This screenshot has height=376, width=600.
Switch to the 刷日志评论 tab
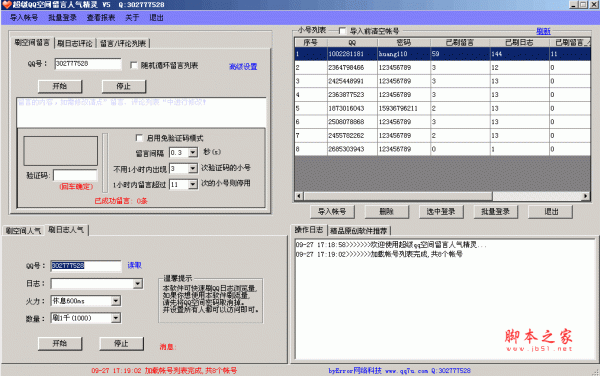[75, 43]
